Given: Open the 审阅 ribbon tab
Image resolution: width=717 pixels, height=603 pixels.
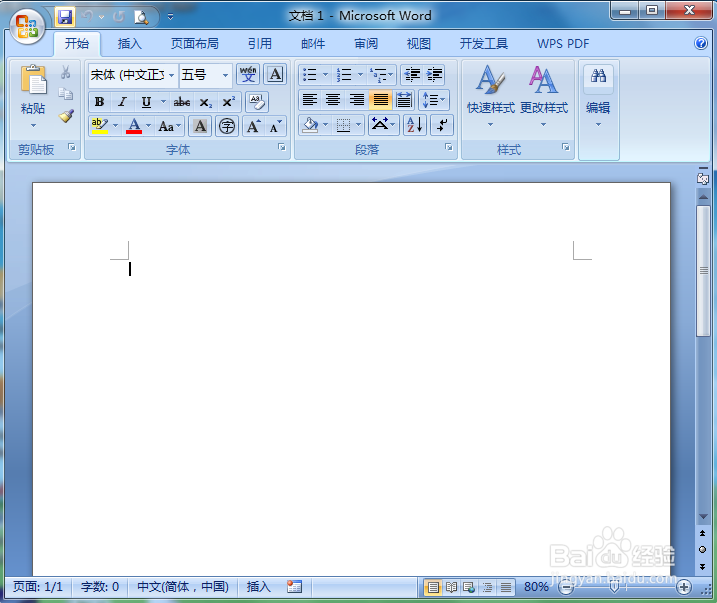Looking at the screenshot, I should pyautogui.click(x=366, y=43).
